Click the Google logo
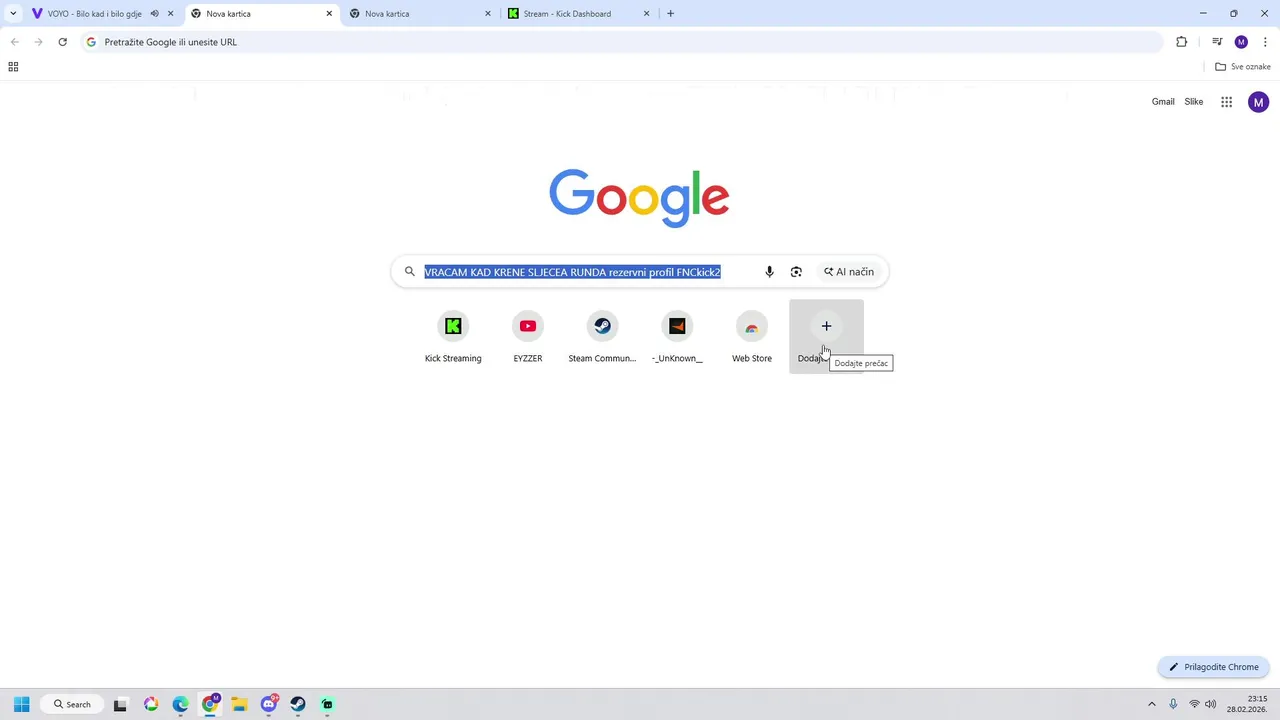1280x720 pixels. point(639,198)
